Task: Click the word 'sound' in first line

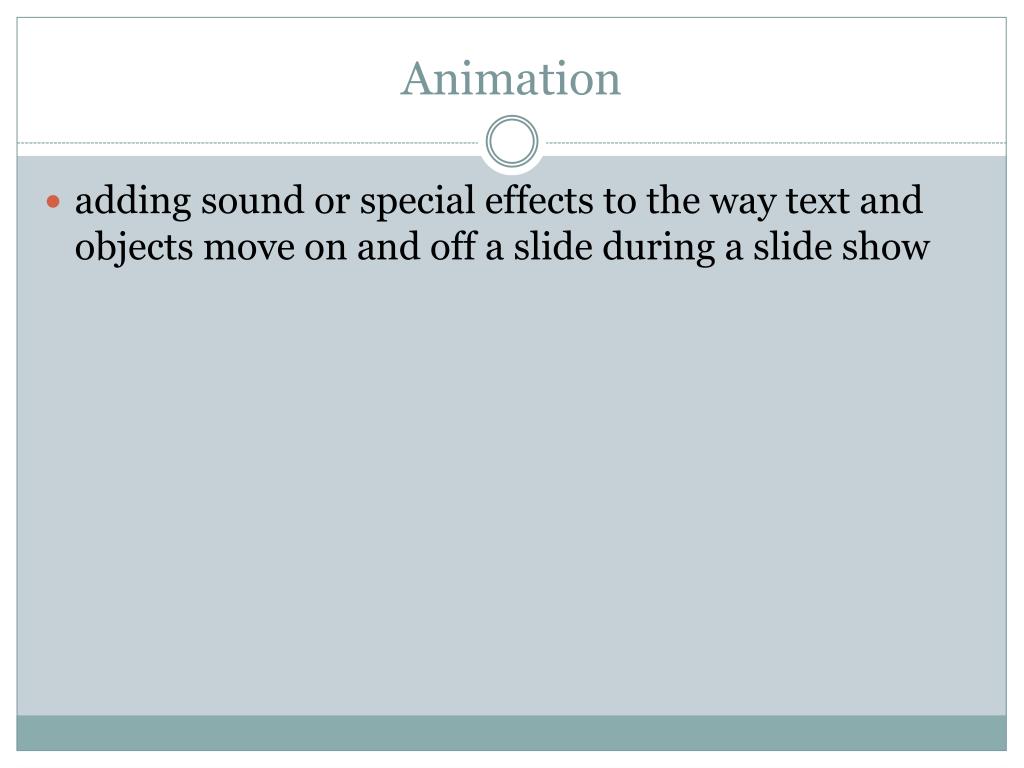Action: click(x=252, y=201)
